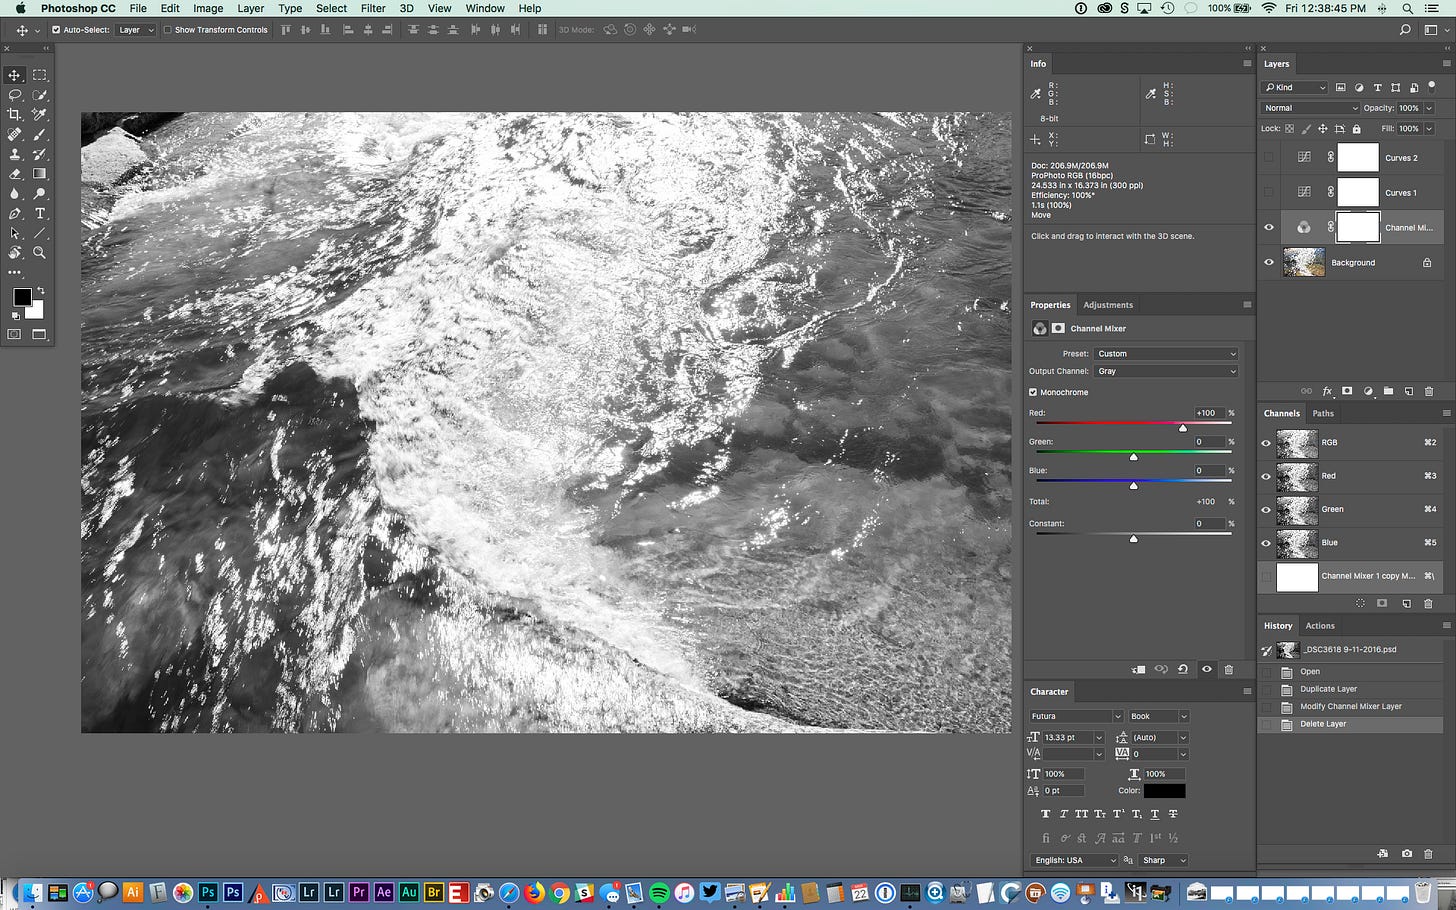Viewport: 1456px width, 910px height.
Task: Open the Output Channel dropdown
Action: coord(1166,371)
